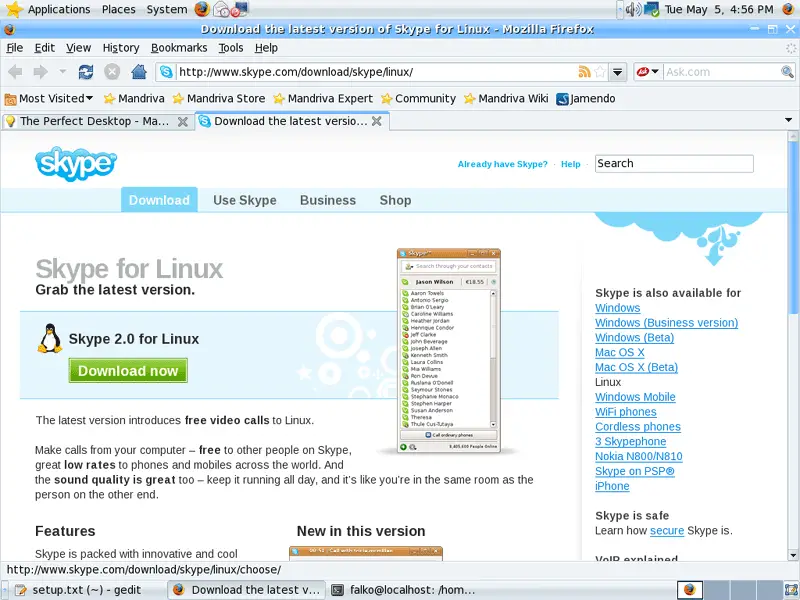Open the recent pages history dropdown arrow
Screen dimensions: 800x600
click(63, 72)
